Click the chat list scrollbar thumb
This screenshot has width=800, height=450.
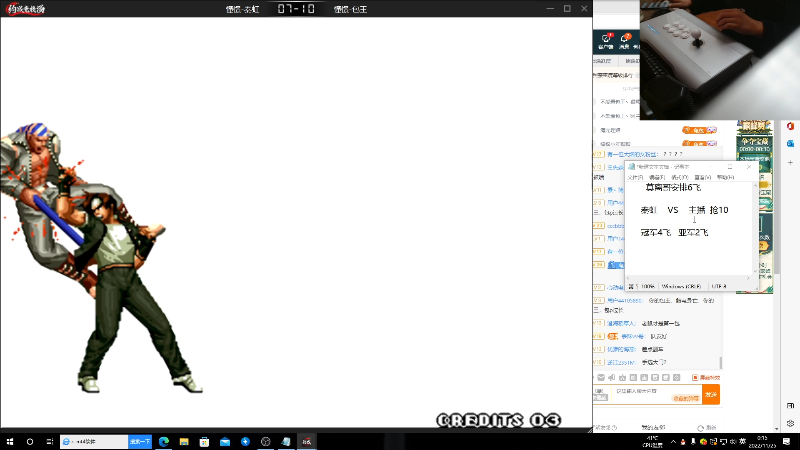[720, 362]
